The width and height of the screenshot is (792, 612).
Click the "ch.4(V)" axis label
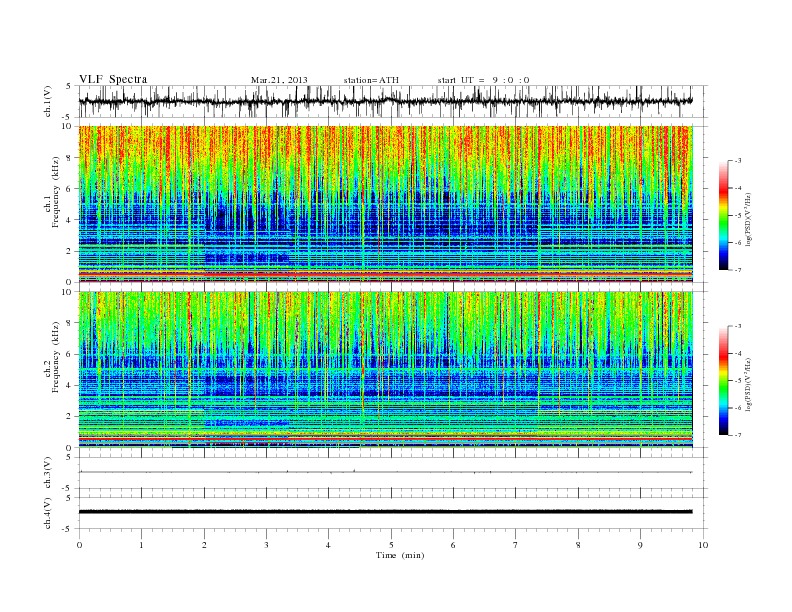coord(48,513)
